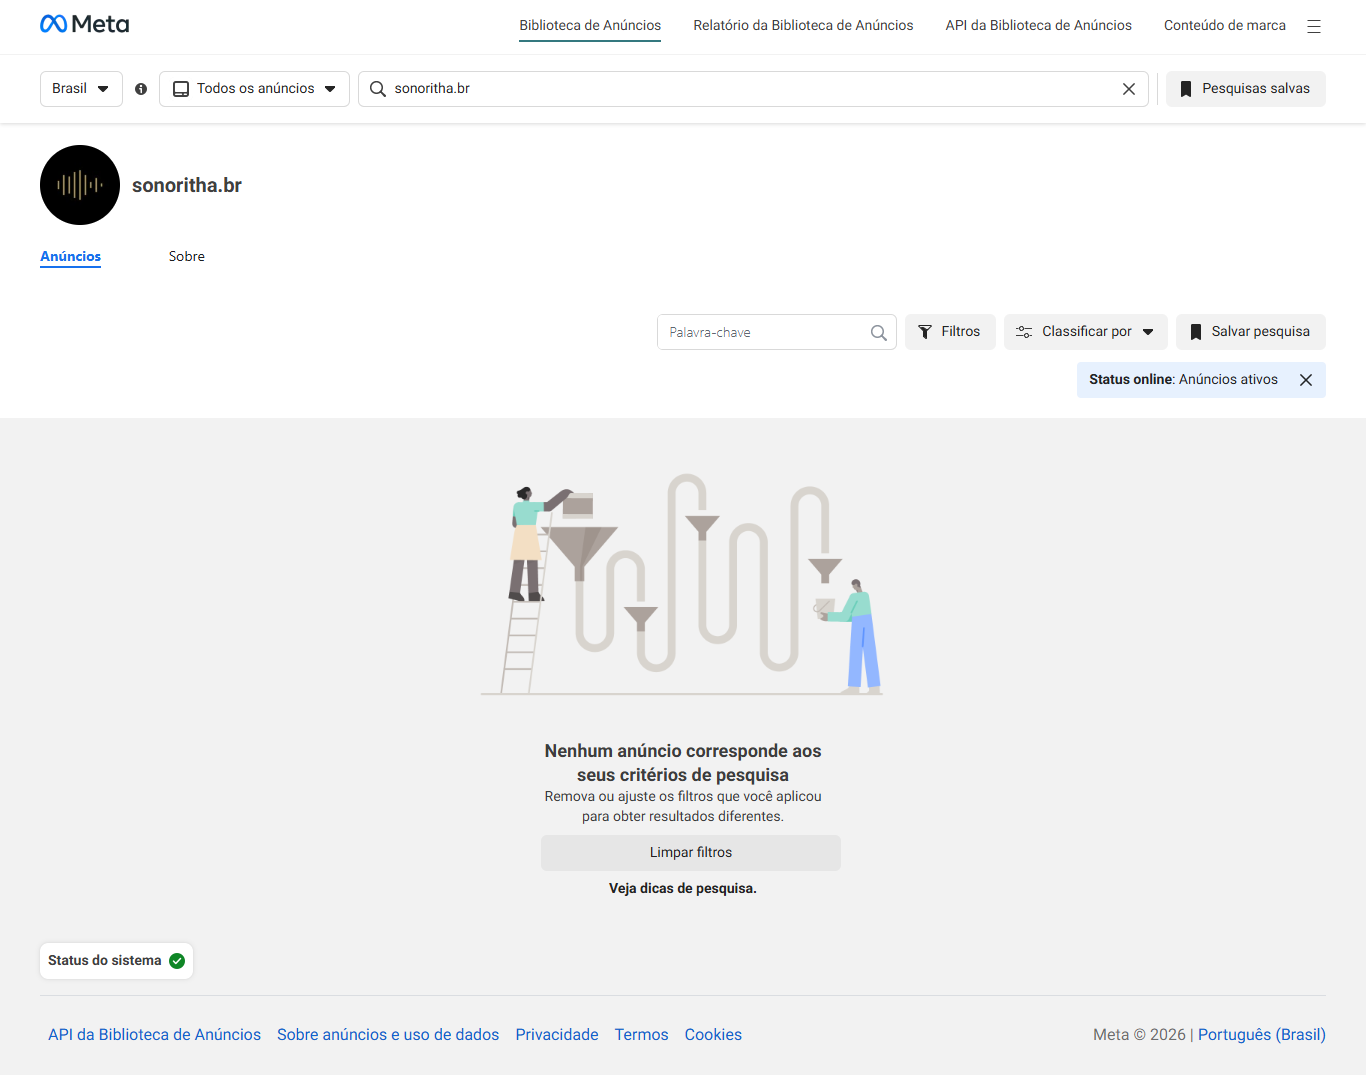Viewport: 1366px width, 1075px height.
Task: Open Veja dicas de pesquisa link
Action: click(683, 889)
